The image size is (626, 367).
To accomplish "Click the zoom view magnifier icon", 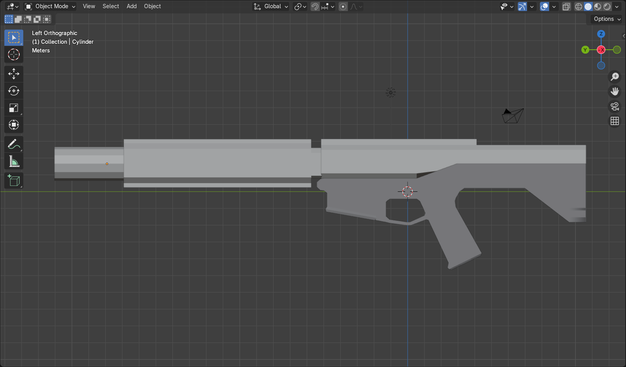I will (x=615, y=77).
